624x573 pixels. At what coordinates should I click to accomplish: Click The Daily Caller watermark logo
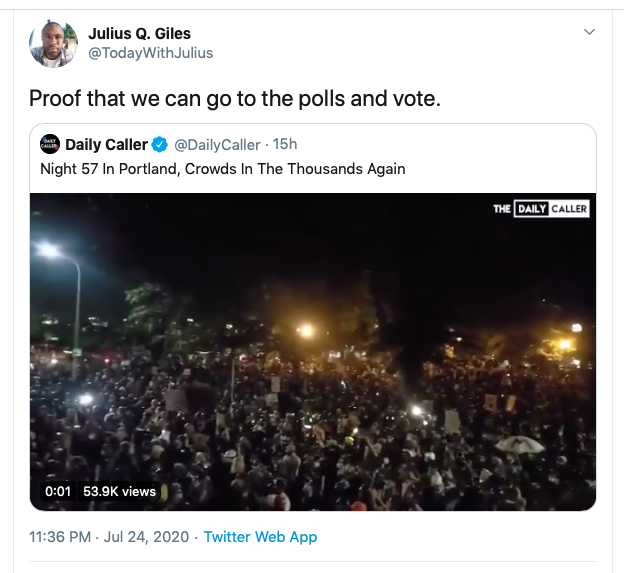coord(541,209)
